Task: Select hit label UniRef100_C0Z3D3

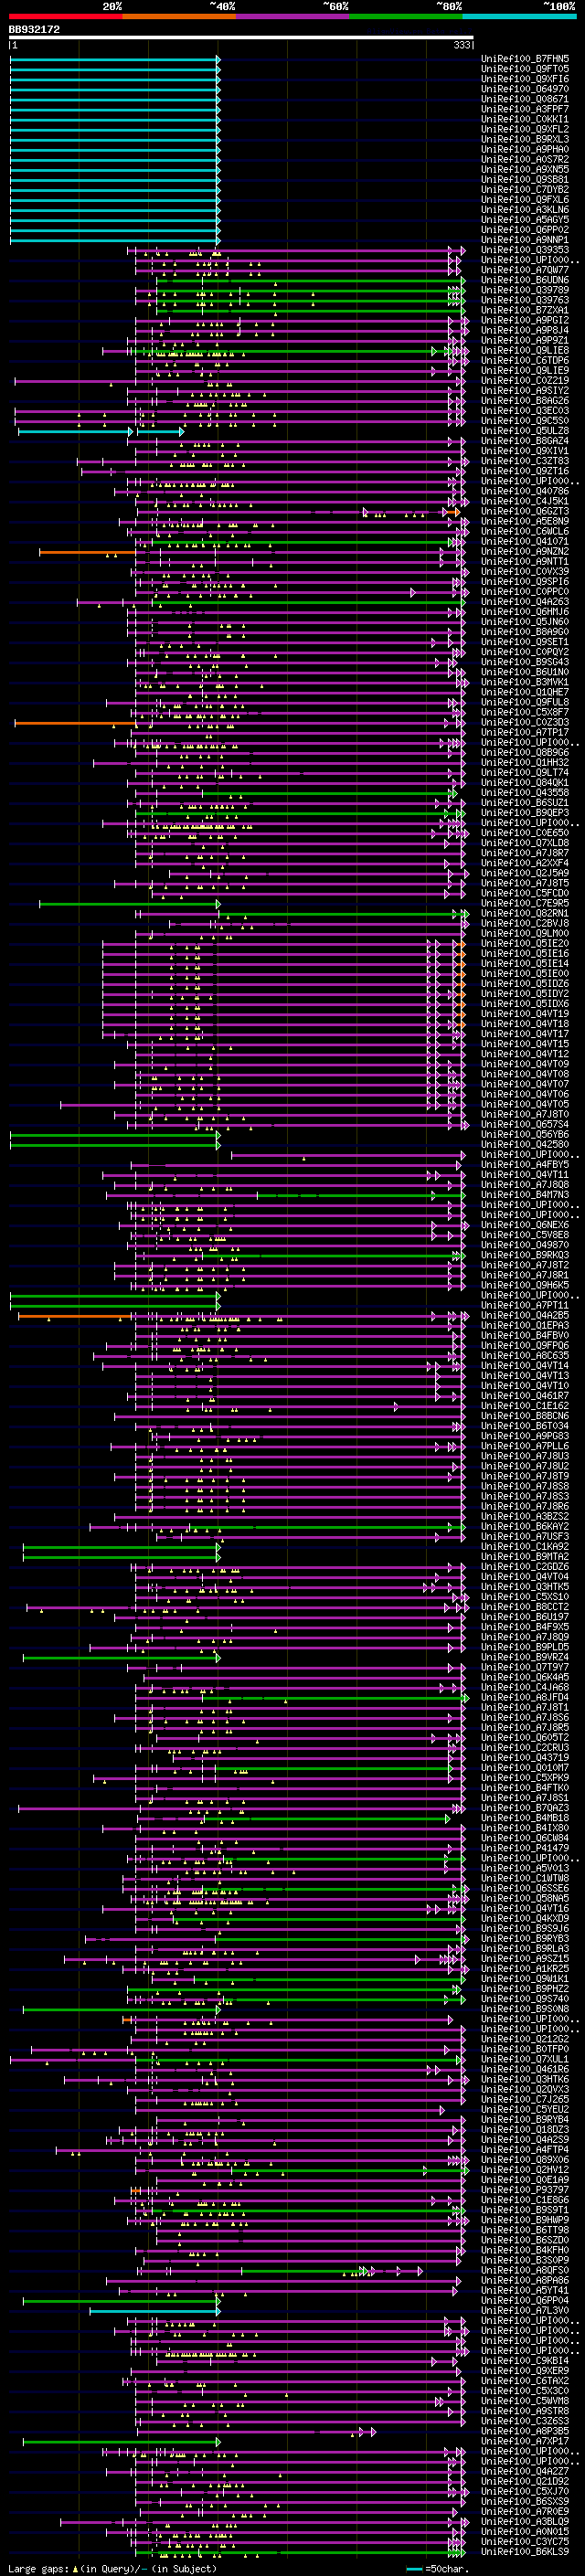Action: pyautogui.click(x=525, y=722)
